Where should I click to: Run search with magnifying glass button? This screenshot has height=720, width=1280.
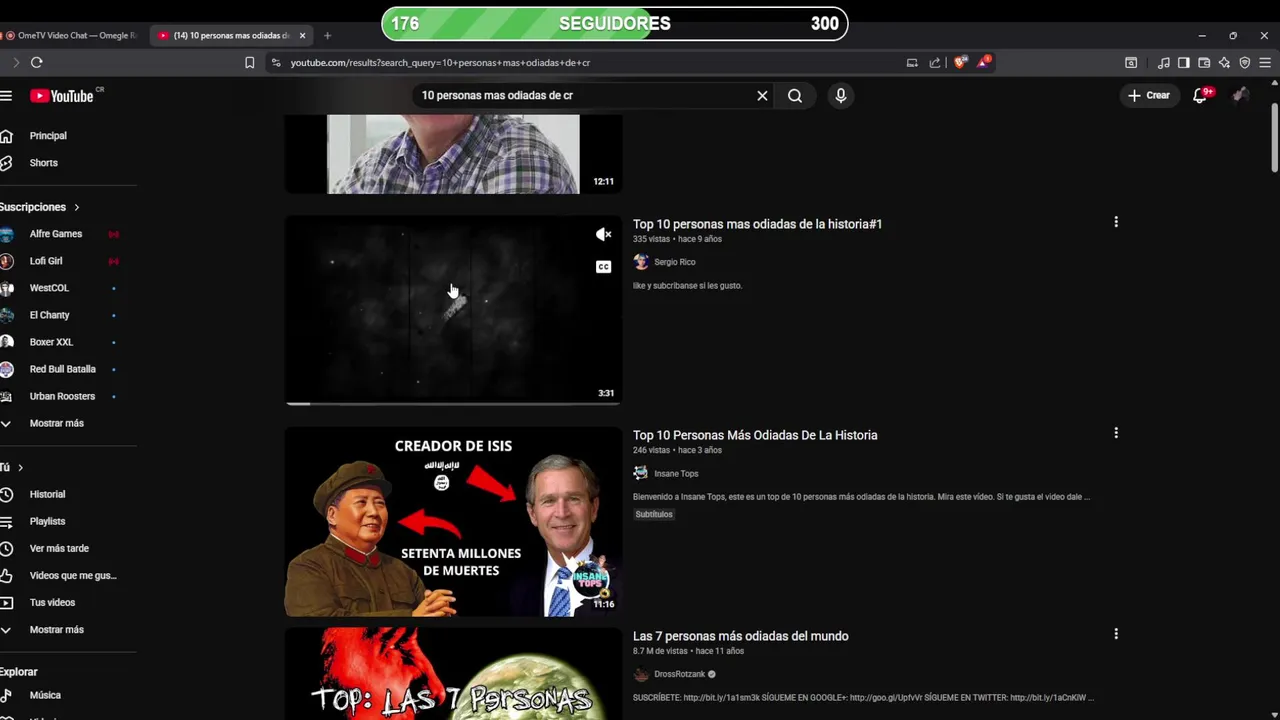tap(795, 96)
